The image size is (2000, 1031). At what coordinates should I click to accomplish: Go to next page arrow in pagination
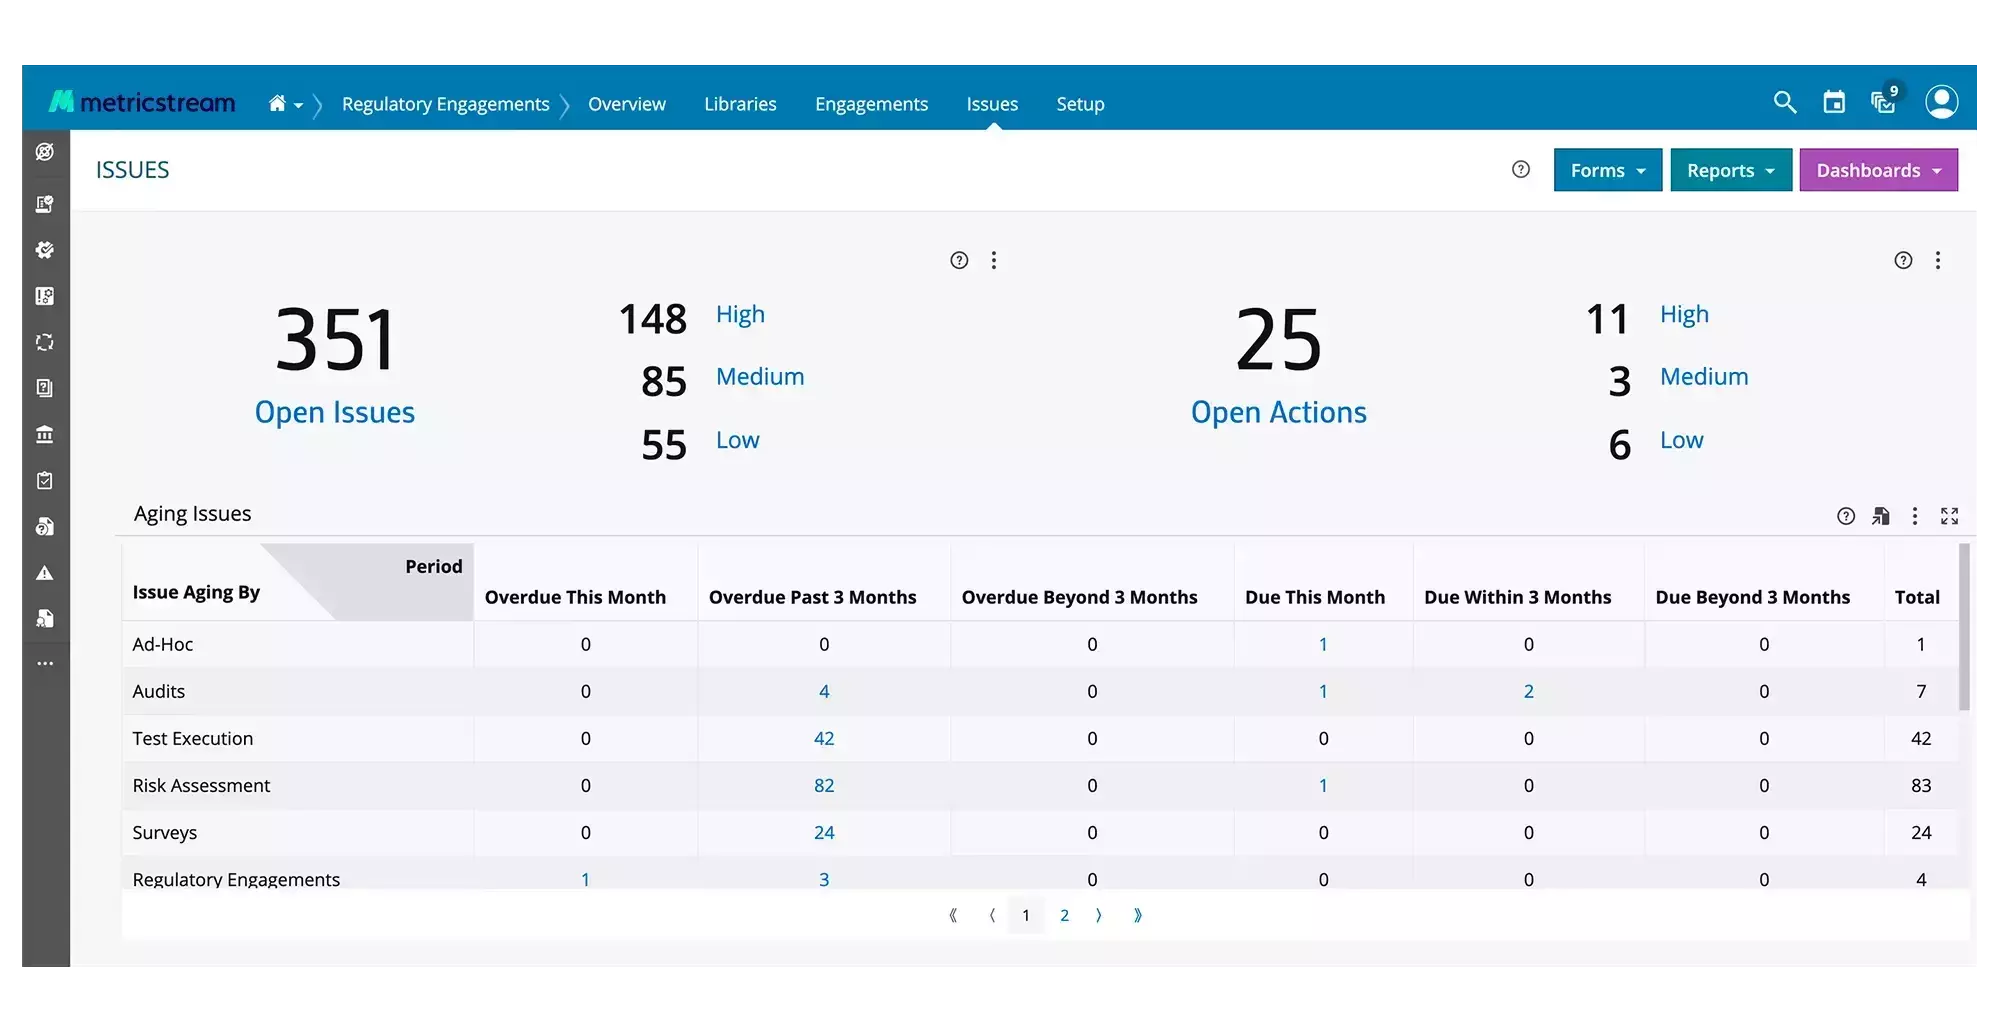1099,915
